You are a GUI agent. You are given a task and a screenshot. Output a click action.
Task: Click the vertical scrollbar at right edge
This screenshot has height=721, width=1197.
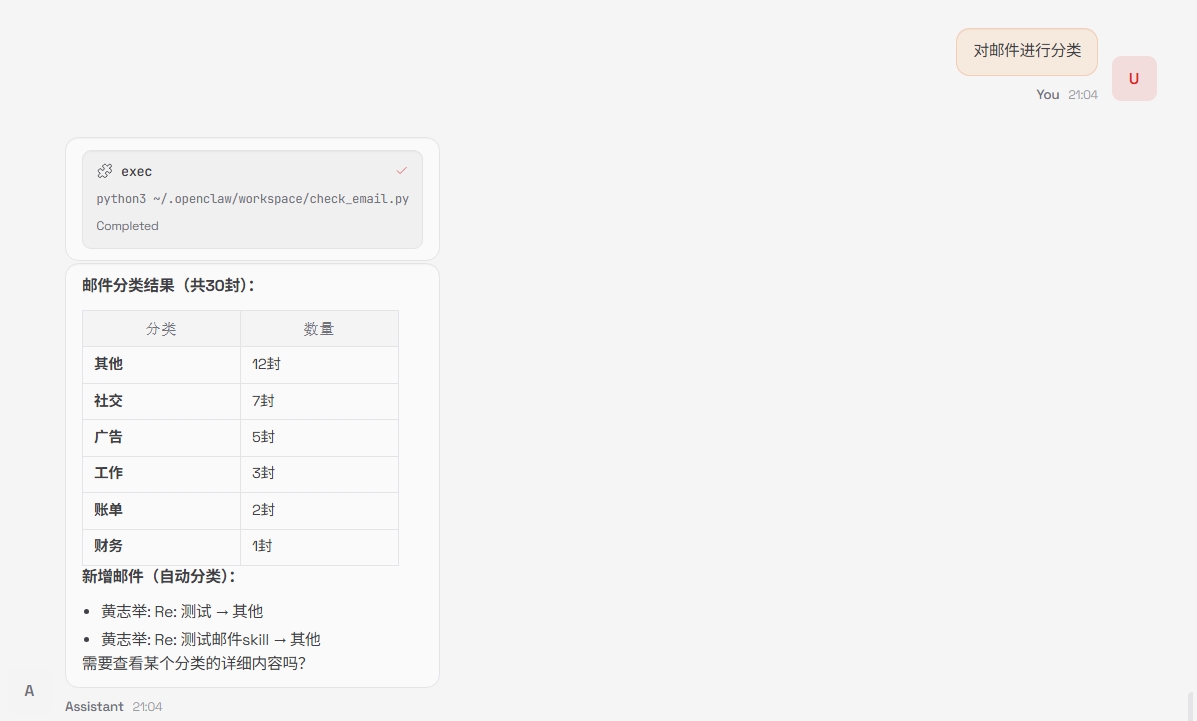click(x=1190, y=705)
